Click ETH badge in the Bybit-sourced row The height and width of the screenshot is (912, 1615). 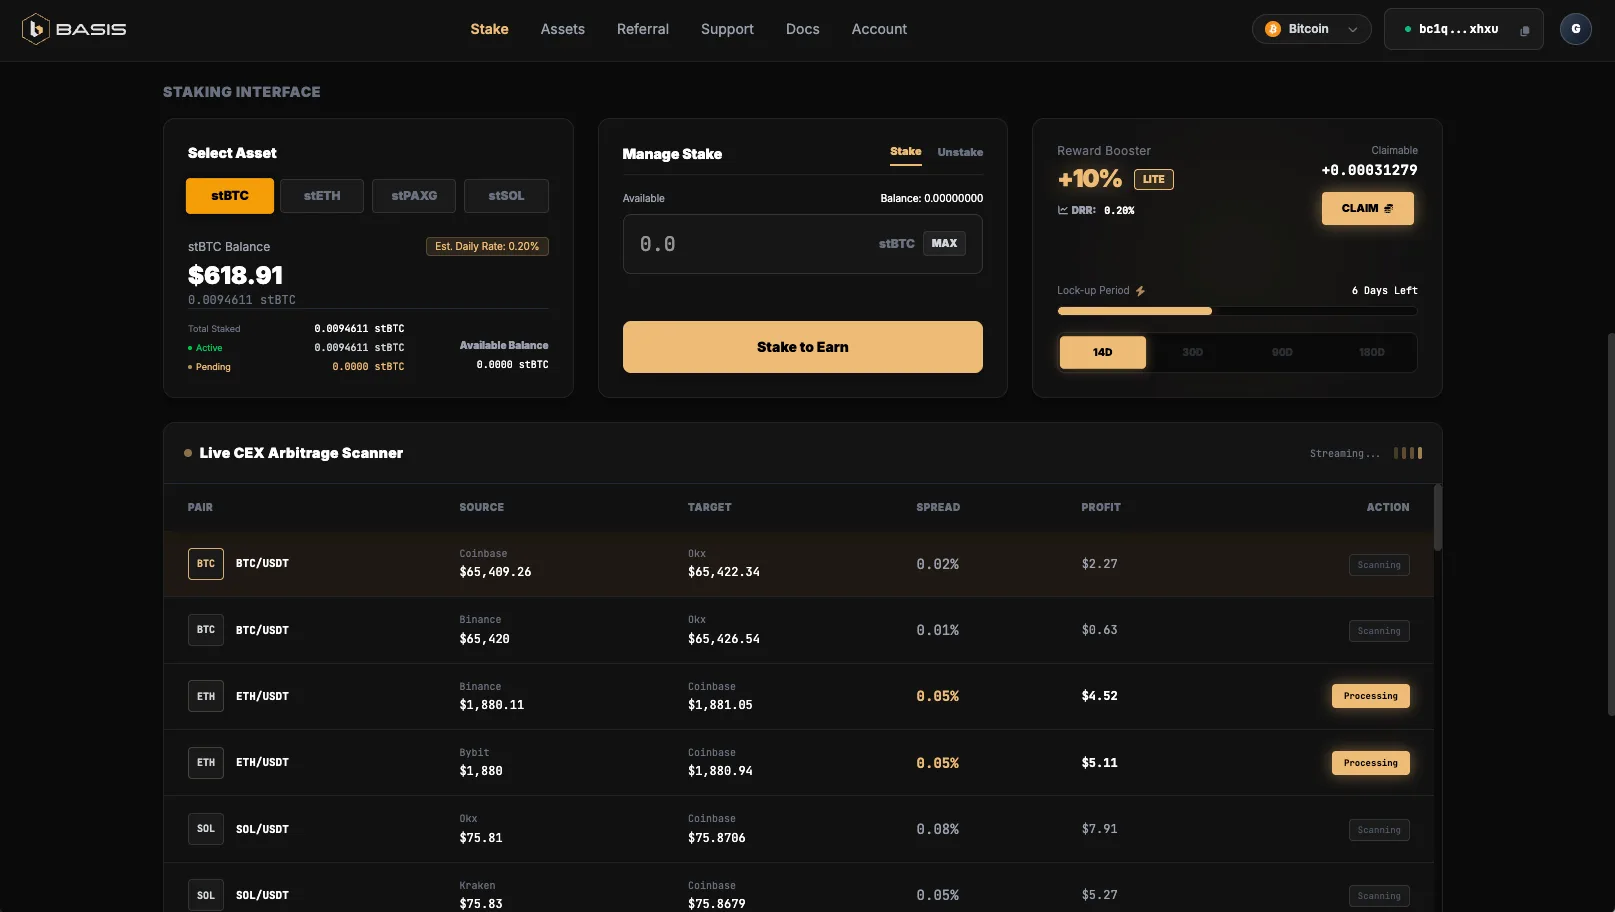click(x=206, y=763)
